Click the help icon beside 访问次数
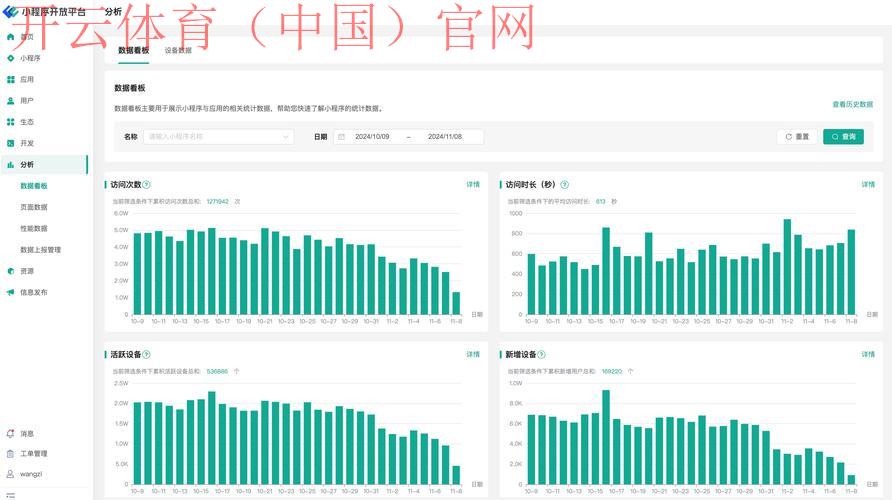This screenshot has width=892, height=500. (x=146, y=184)
